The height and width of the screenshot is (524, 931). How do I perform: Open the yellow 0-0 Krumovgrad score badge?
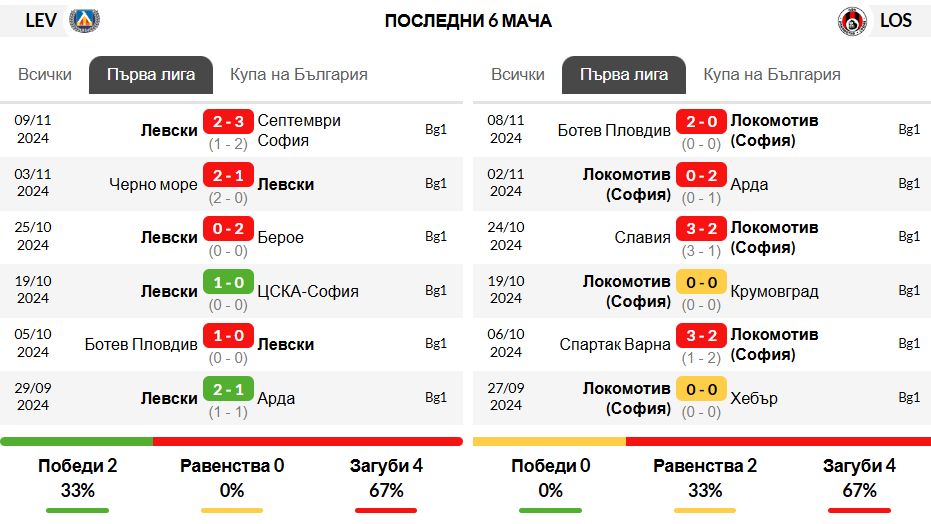701,282
